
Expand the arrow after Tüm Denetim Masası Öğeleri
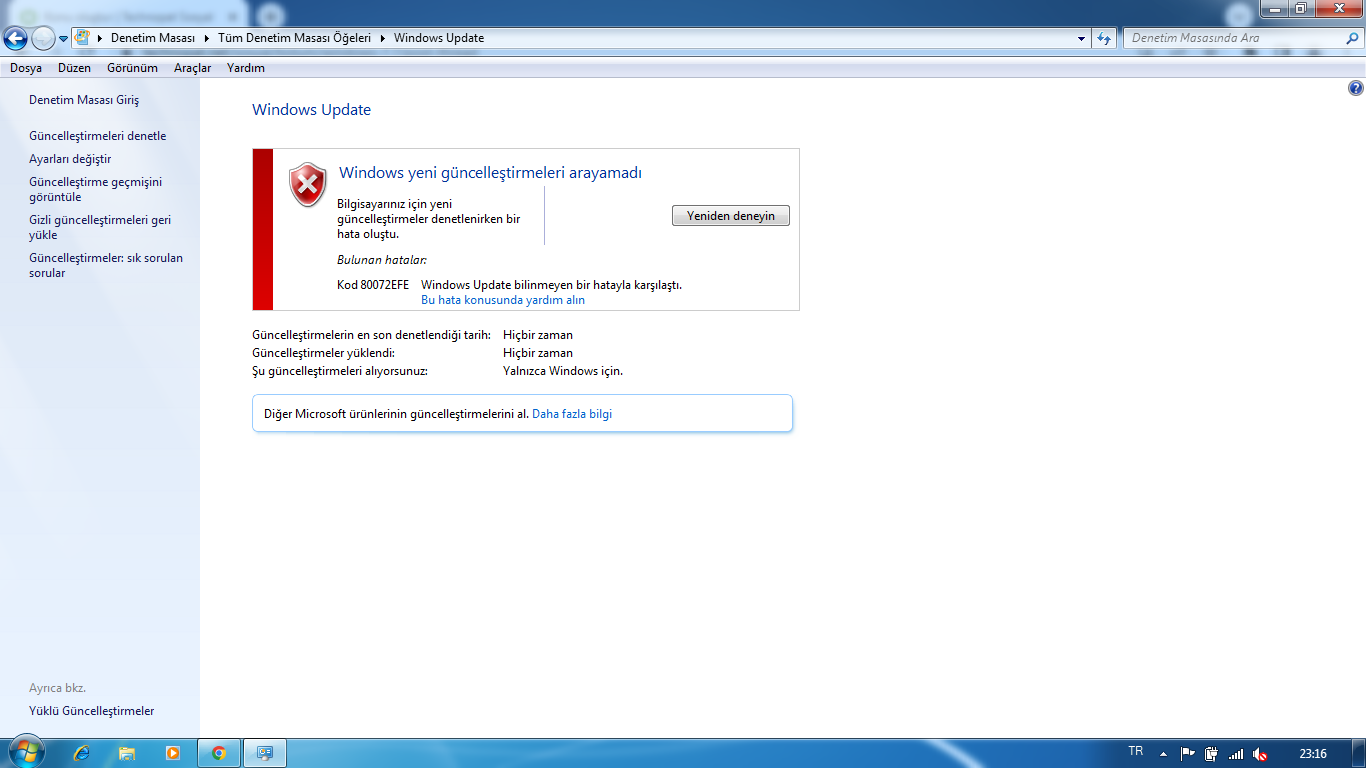click(x=383, y=38)
